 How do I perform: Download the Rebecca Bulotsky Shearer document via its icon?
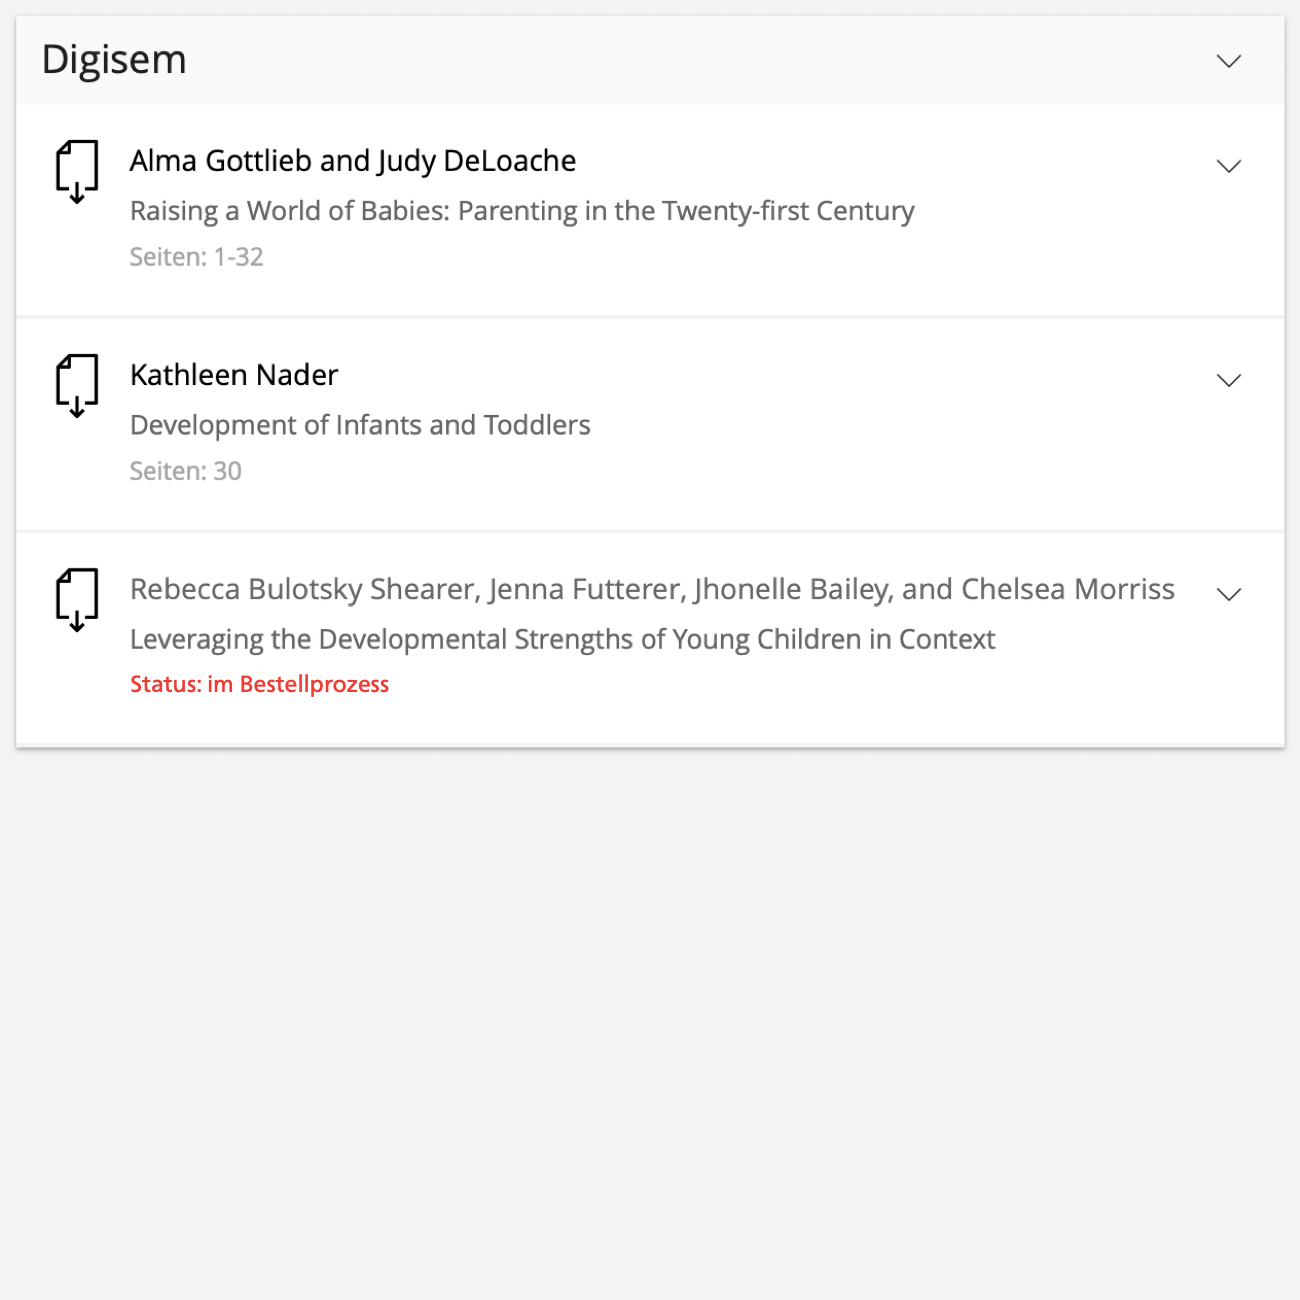click(x=77, y=600)
